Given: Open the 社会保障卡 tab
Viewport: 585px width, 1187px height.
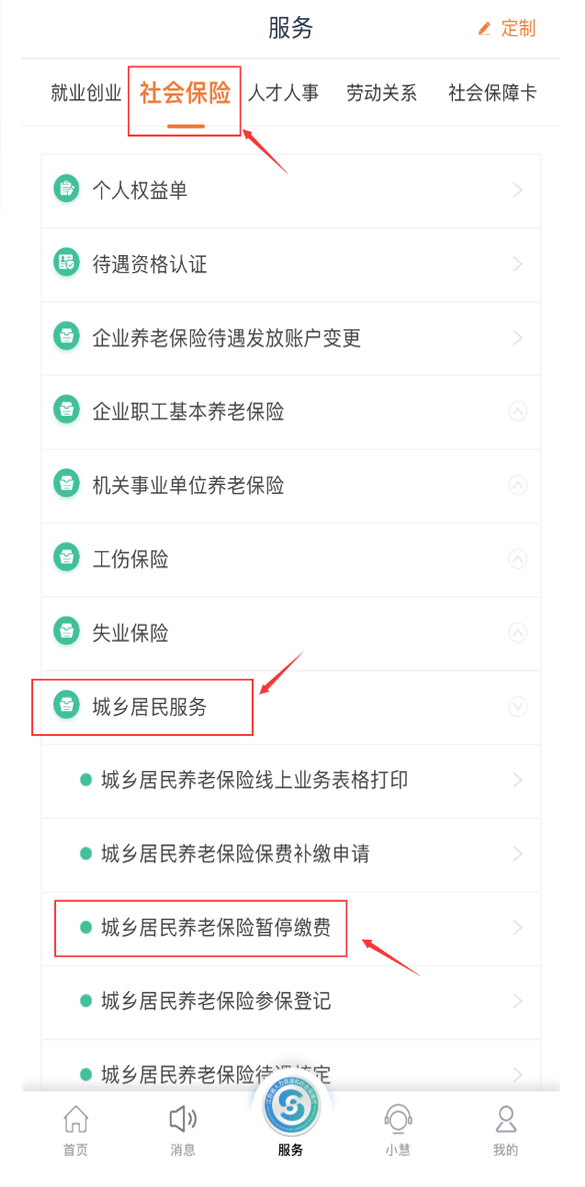Looking at the screenshot, I should [x=493, y=93].
